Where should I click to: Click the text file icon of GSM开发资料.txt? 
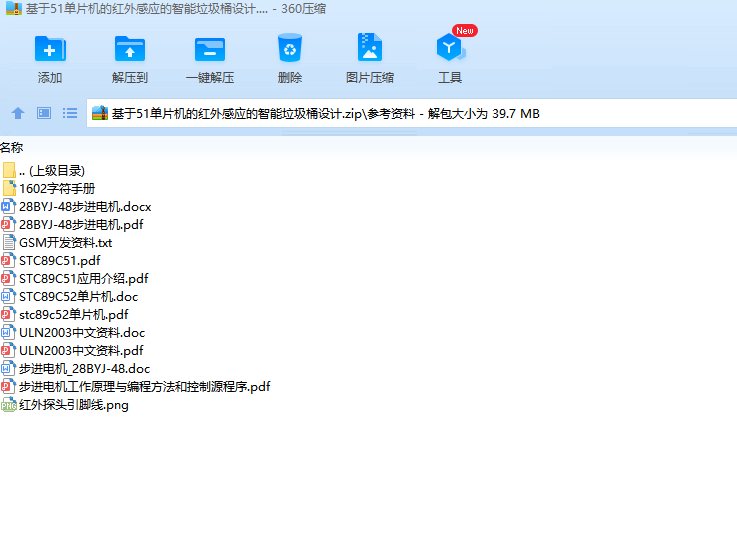pos(9,242)
